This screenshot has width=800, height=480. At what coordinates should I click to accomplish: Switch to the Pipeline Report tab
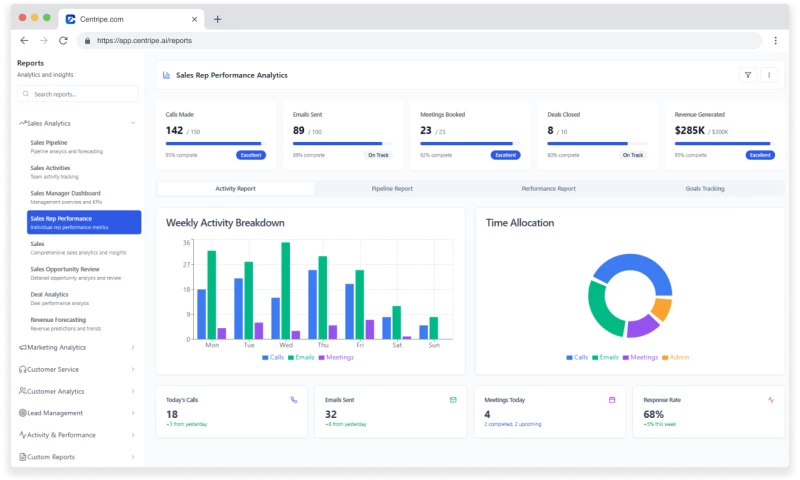click(392, 188)
